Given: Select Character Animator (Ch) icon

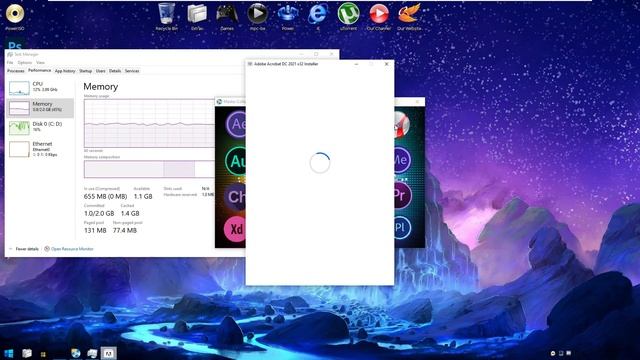Looking at the screenshot, I should coord(236,197).
